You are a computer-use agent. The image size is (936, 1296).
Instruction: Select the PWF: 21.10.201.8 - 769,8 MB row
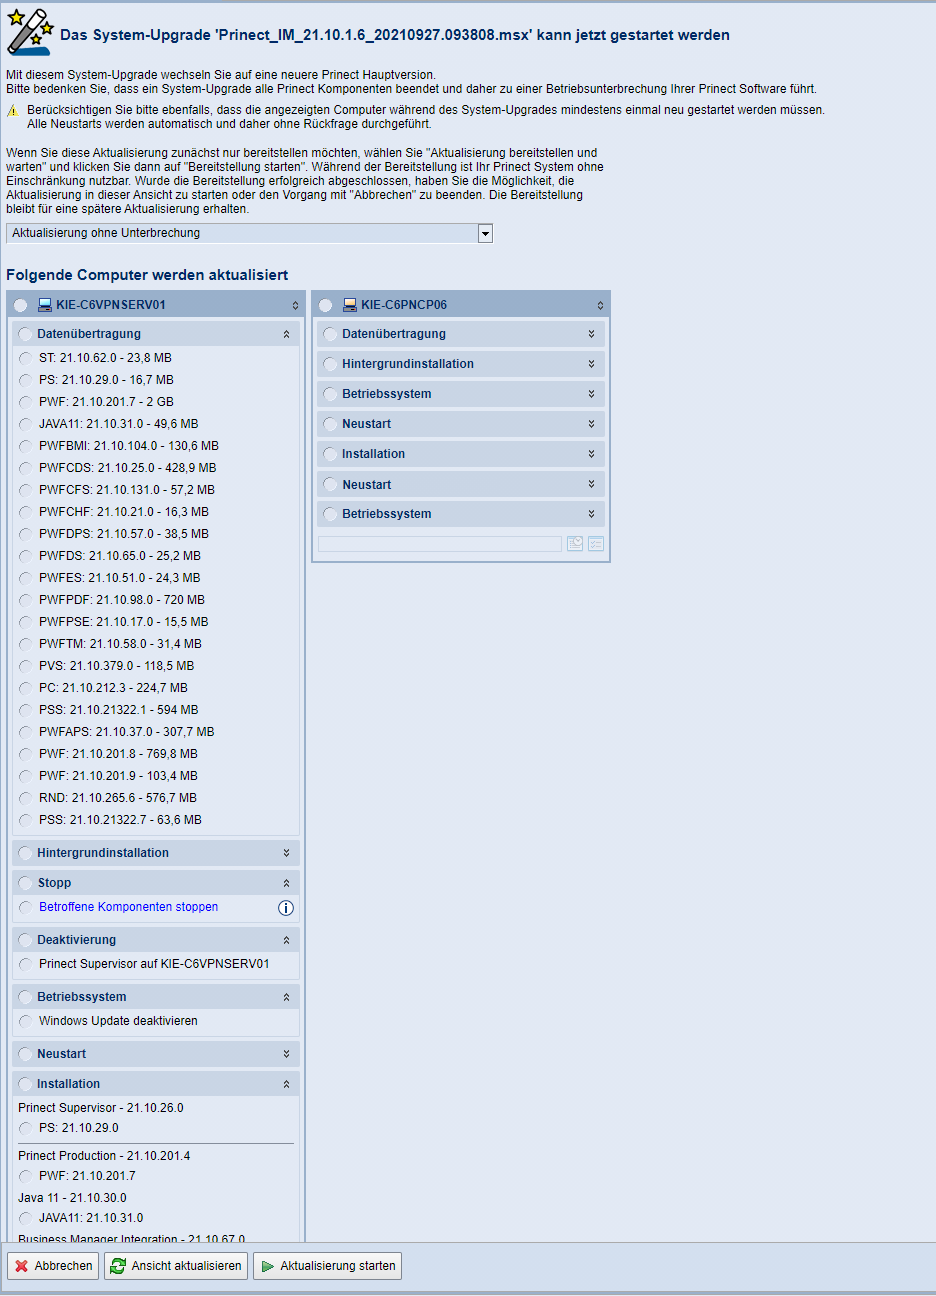click(156, 754)
